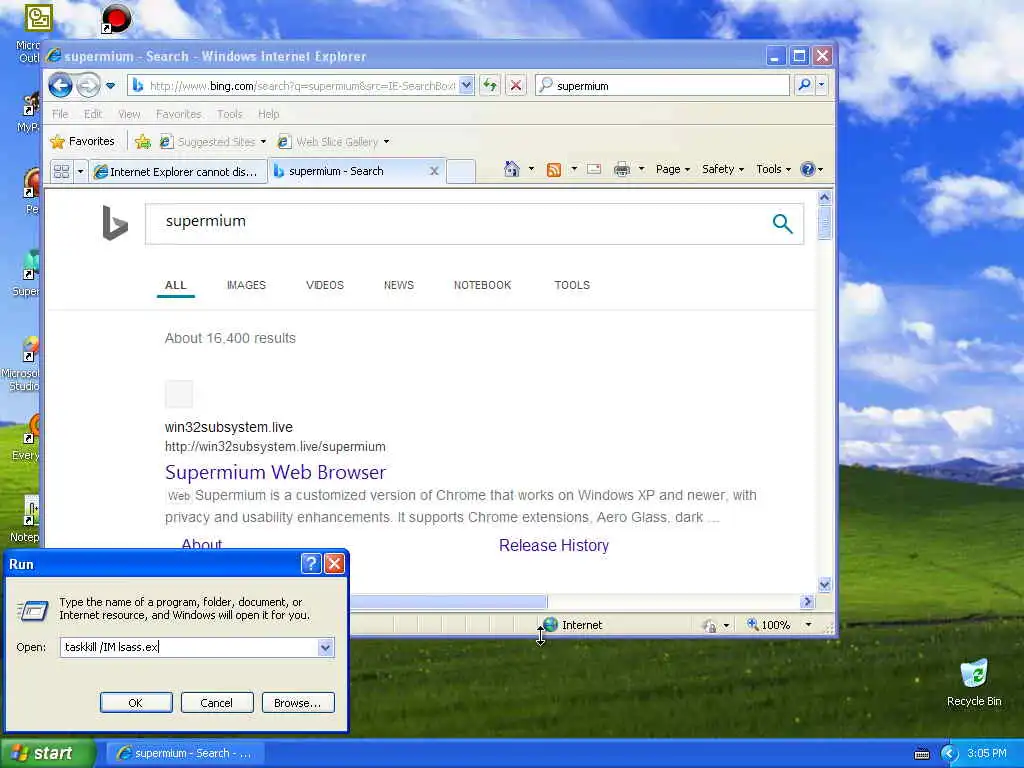
Task: Click the IE search magnifier button
Action: click(805, 85)
